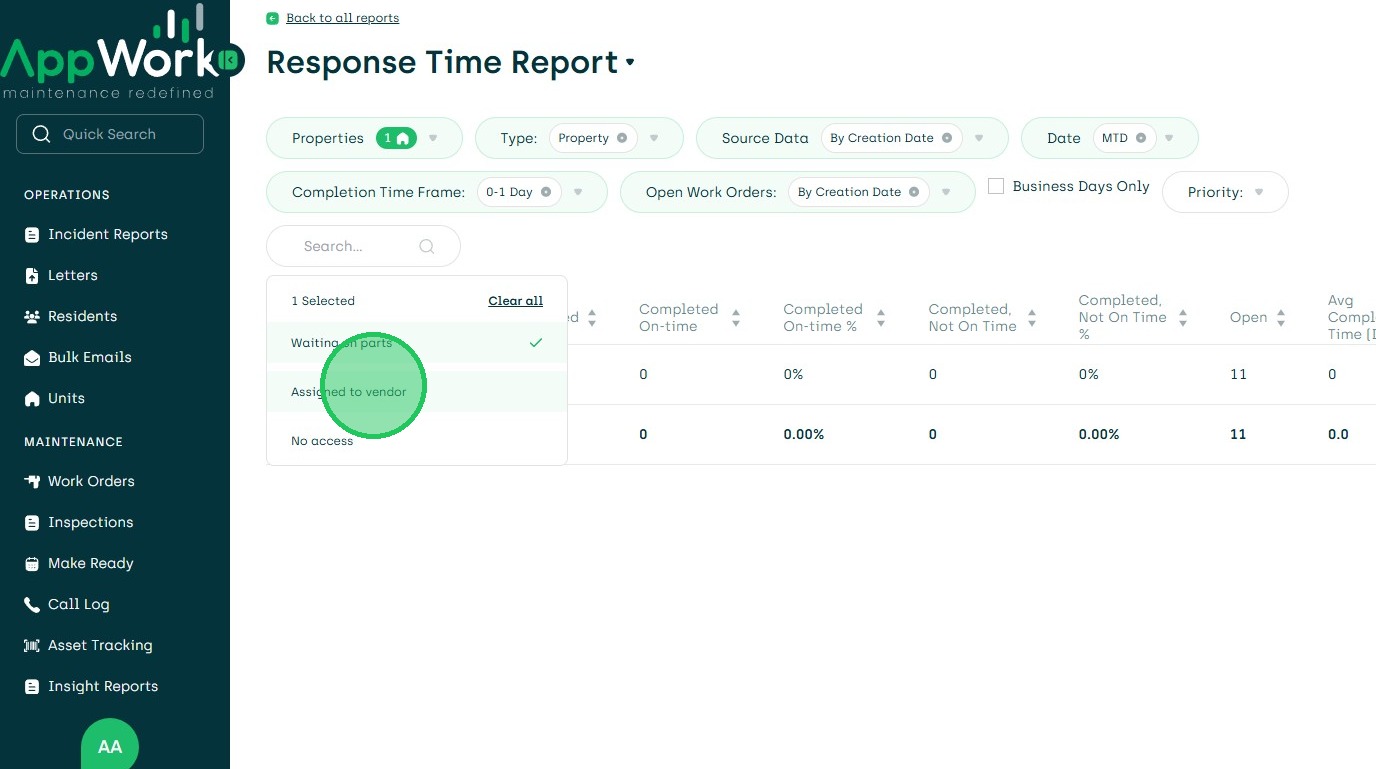Expand the Date filter dropdown arrow
The image size is (1376, 769).
(1169, 138)
